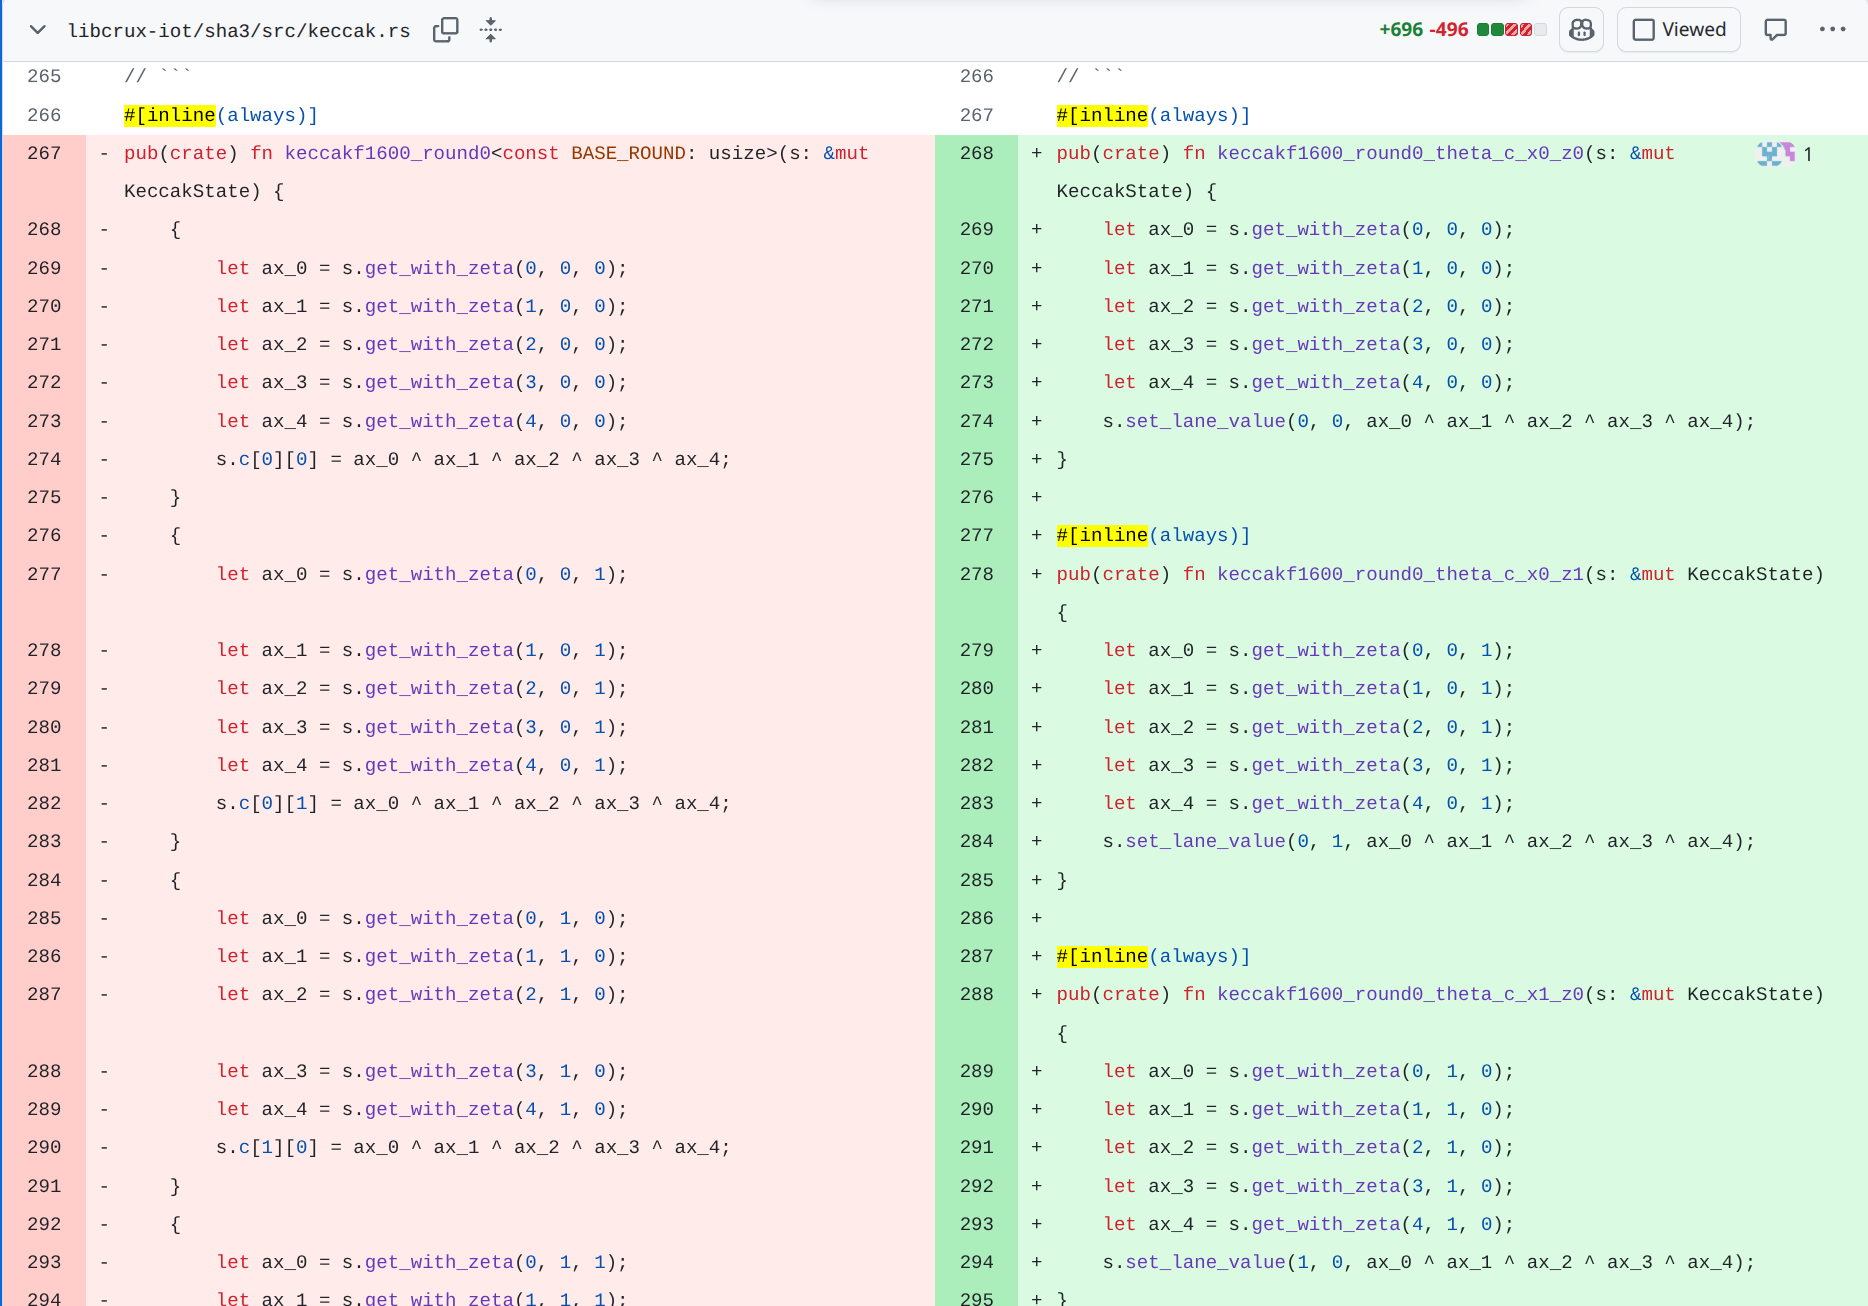Click the removed keccakf1600_round0 function name

coord(388,154)
